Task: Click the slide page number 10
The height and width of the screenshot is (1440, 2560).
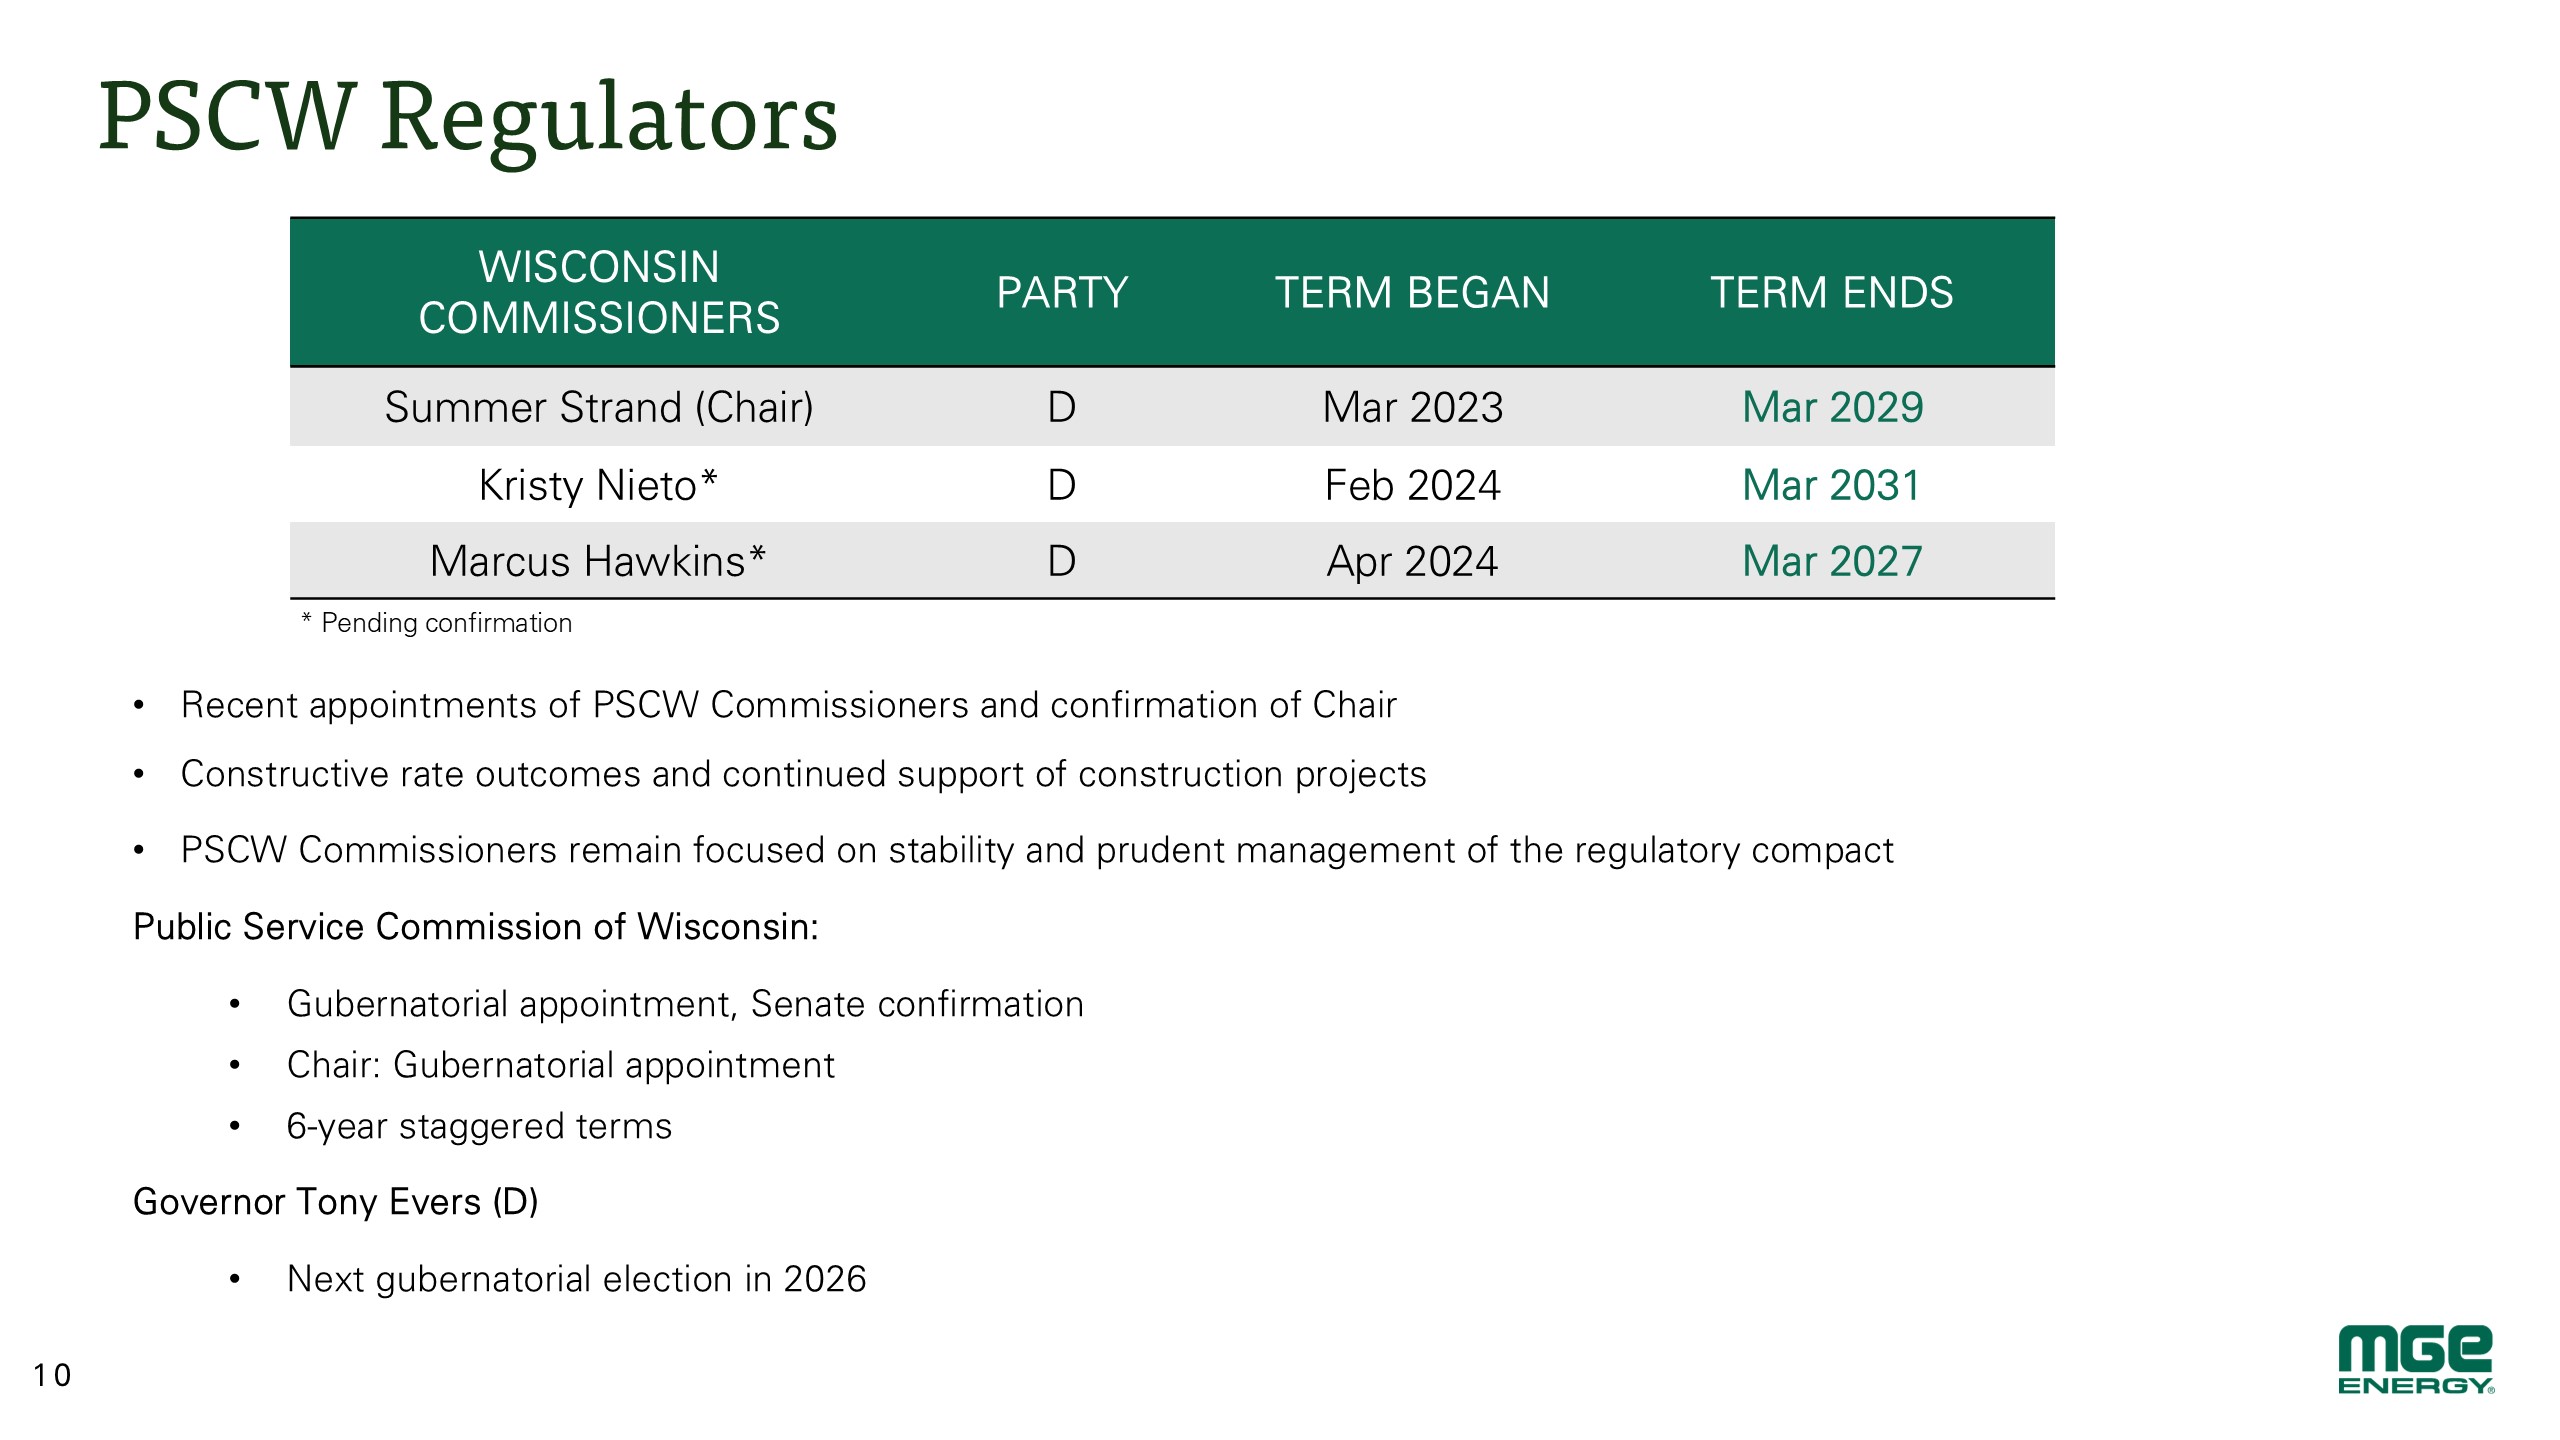Action: [52, 1376]
